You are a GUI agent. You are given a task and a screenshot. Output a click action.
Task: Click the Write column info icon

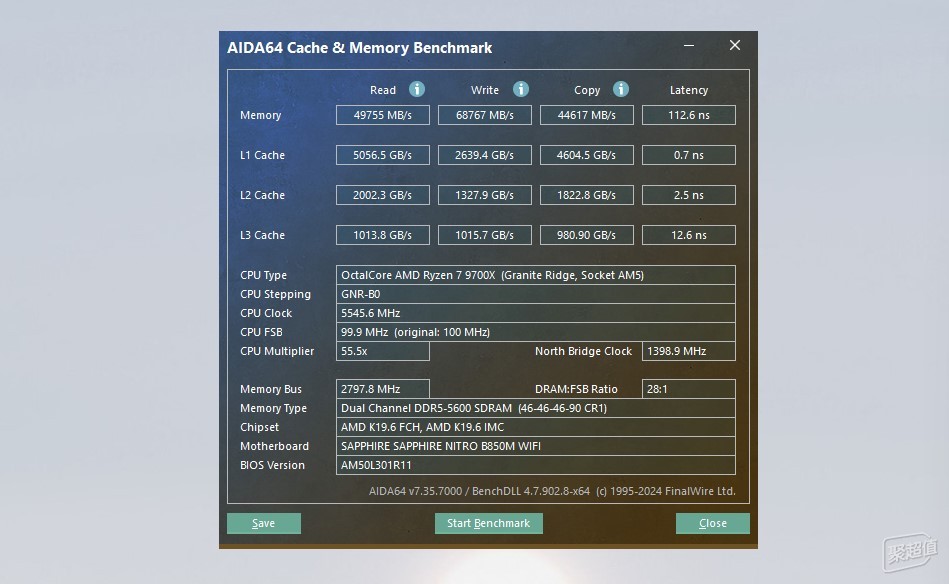pyautogui.click(x=520, y=89)
